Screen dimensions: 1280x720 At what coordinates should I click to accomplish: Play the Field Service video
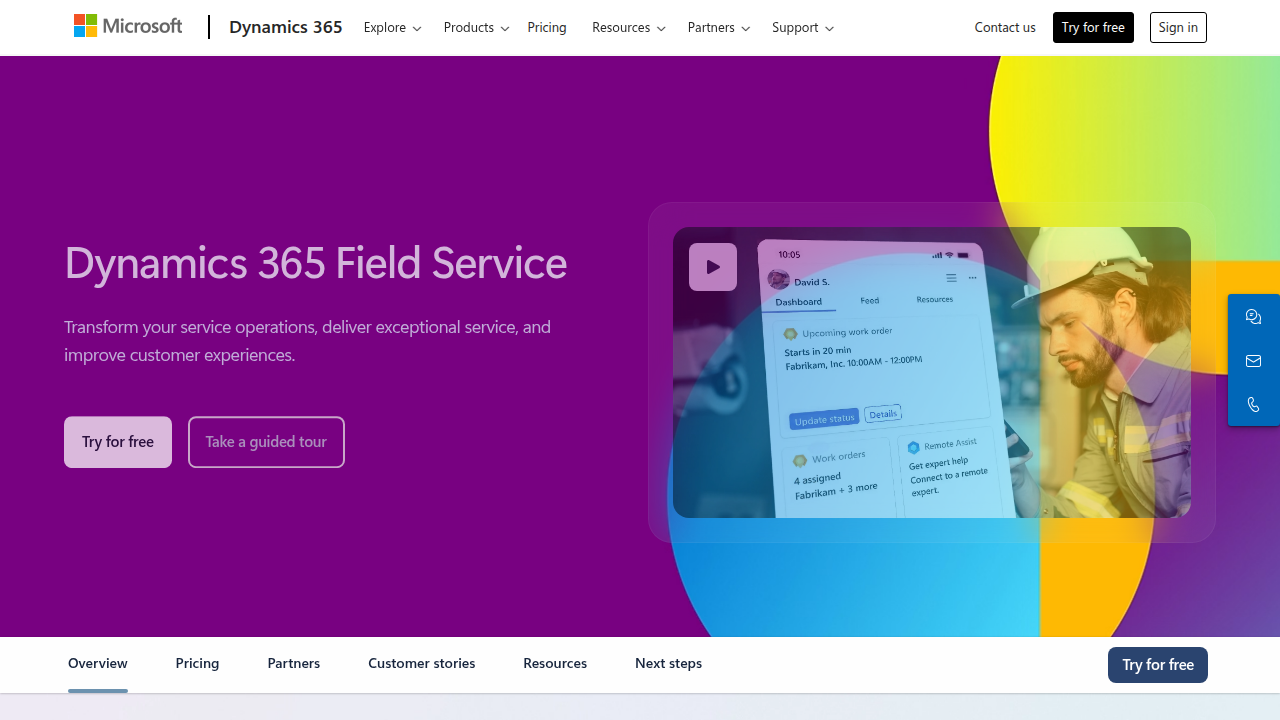[713, 267]
